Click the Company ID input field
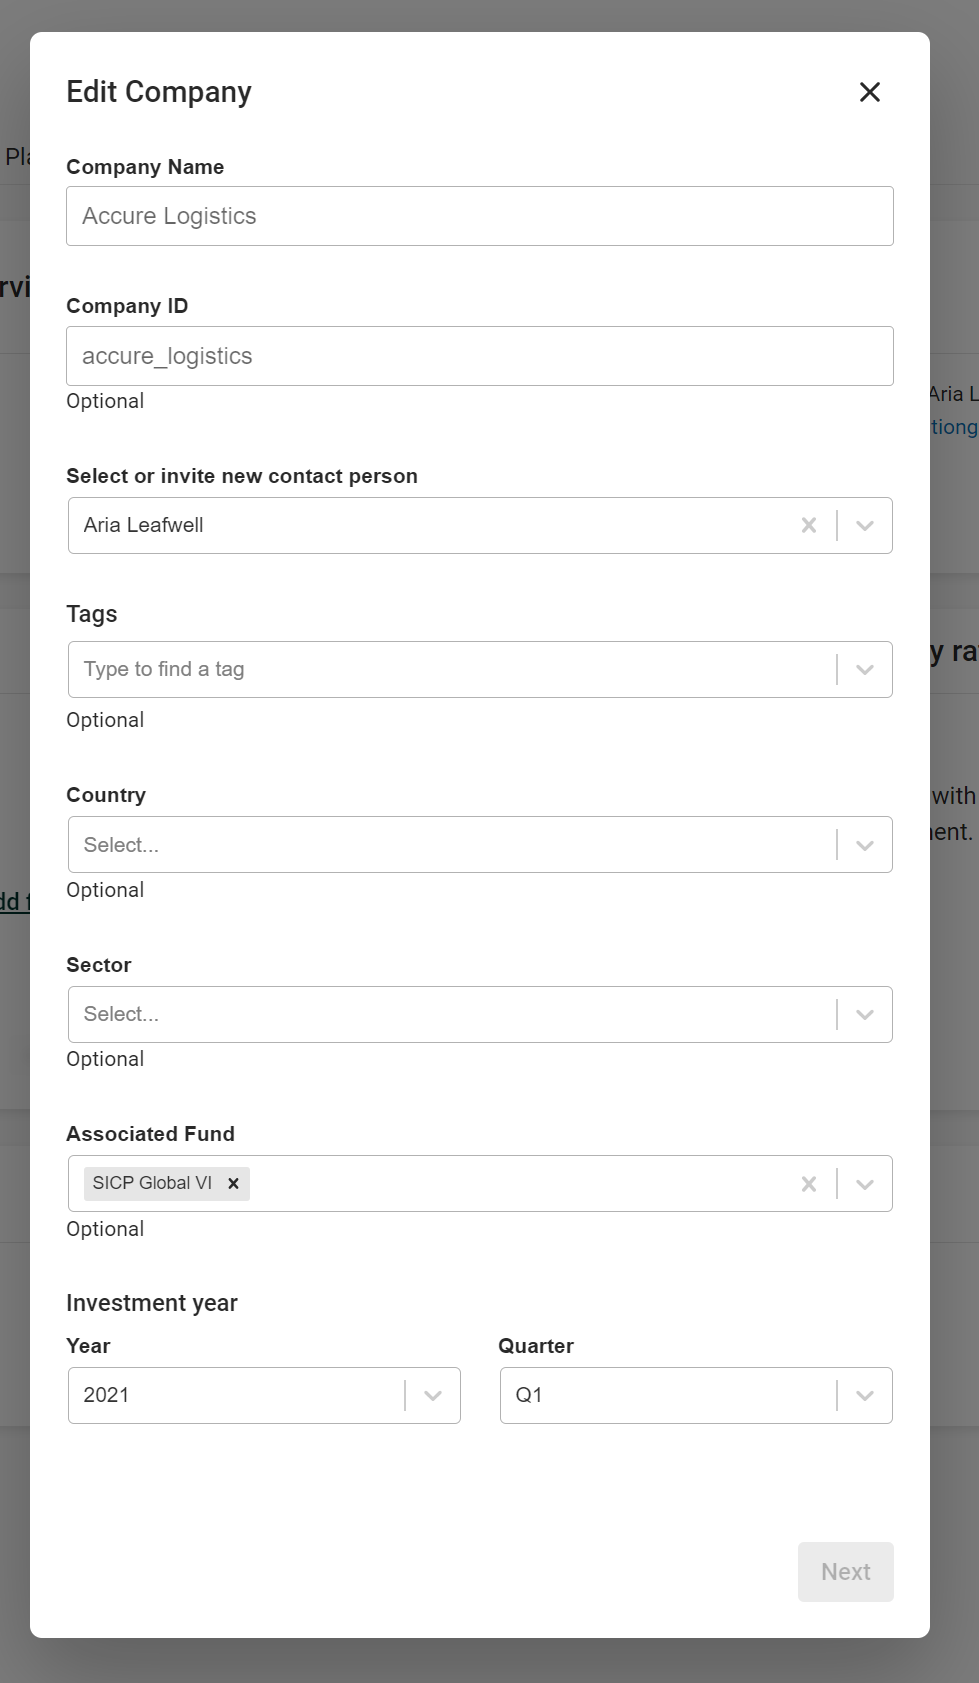979x1683 pixels. pos(480,356)
